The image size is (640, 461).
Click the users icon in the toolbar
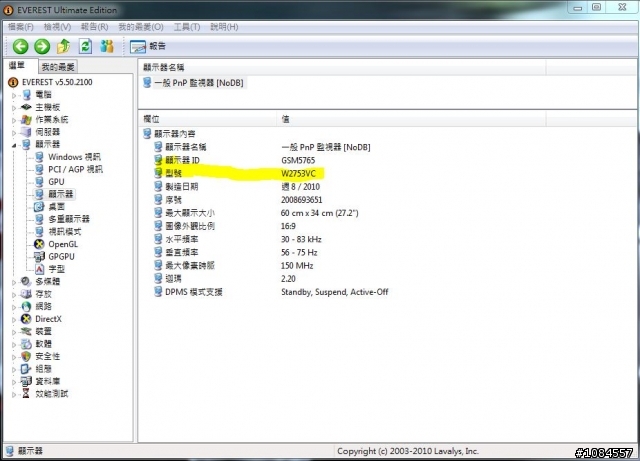(x=107, y=46)
